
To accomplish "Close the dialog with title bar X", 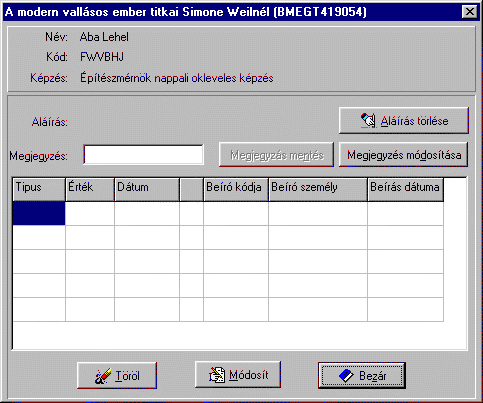I will 470,12.
